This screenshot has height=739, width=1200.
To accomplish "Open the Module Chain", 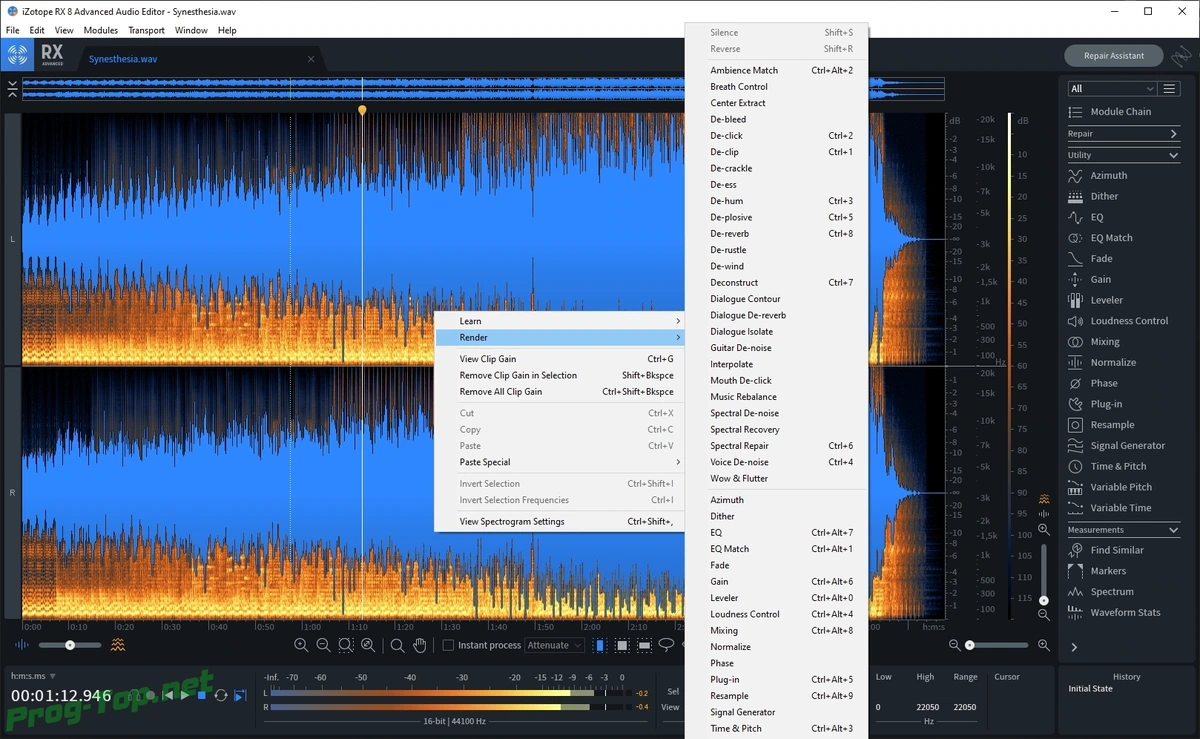I will coord(1120,112).
